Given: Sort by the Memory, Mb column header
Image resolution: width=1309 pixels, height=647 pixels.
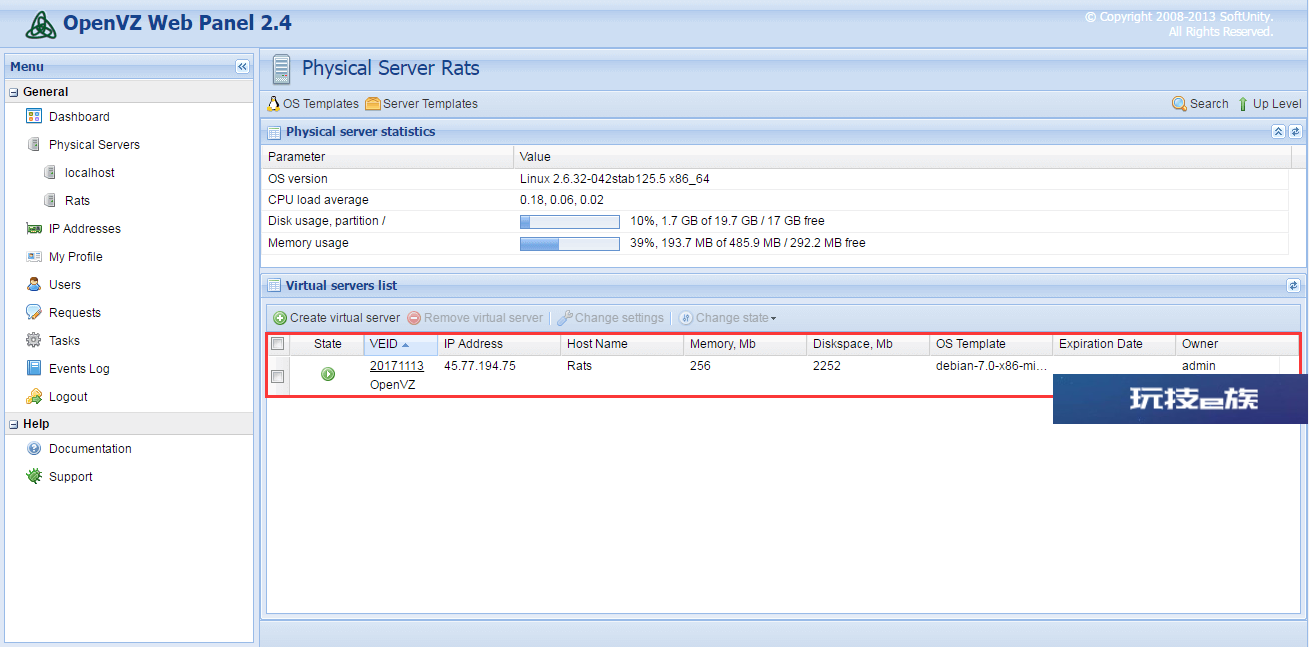Looking at the screenshot, I should tap(745, 344).
